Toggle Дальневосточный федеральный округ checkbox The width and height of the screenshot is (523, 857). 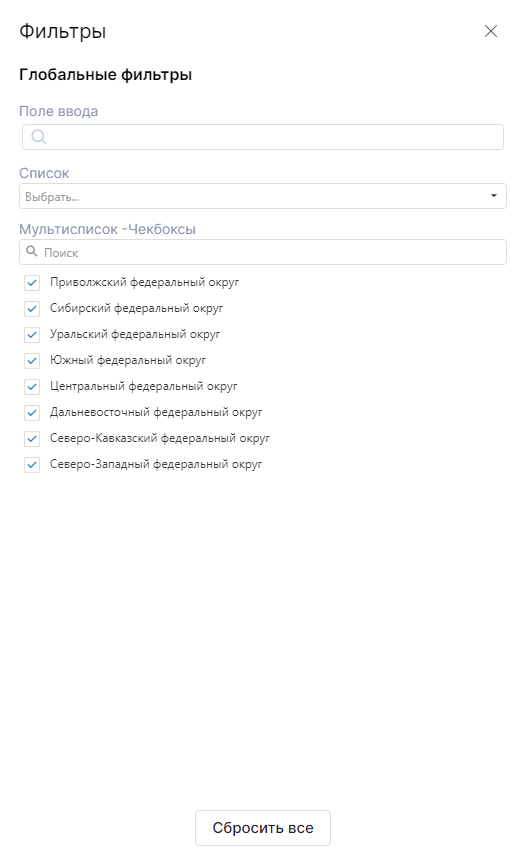32,413
